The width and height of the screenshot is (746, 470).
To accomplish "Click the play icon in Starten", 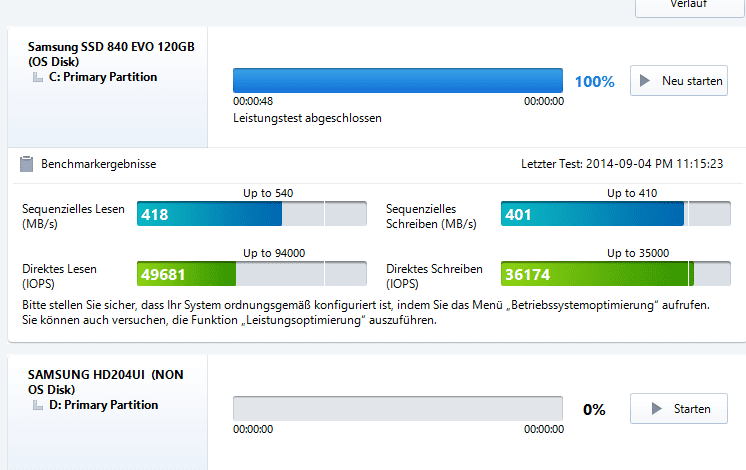I will [x=657, y=409].
